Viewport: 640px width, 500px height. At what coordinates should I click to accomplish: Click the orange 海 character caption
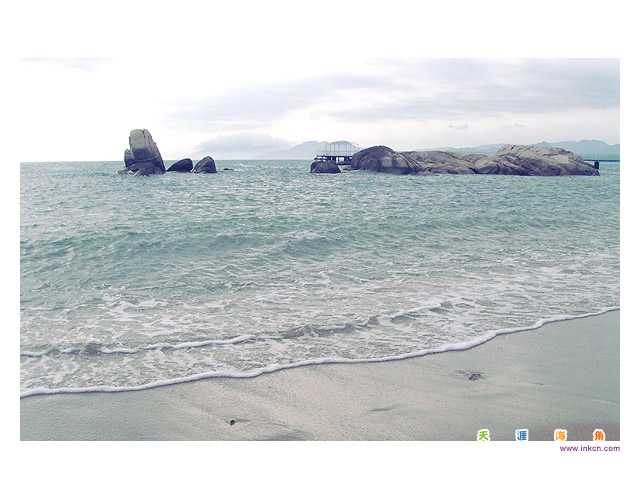click(560, 435)
